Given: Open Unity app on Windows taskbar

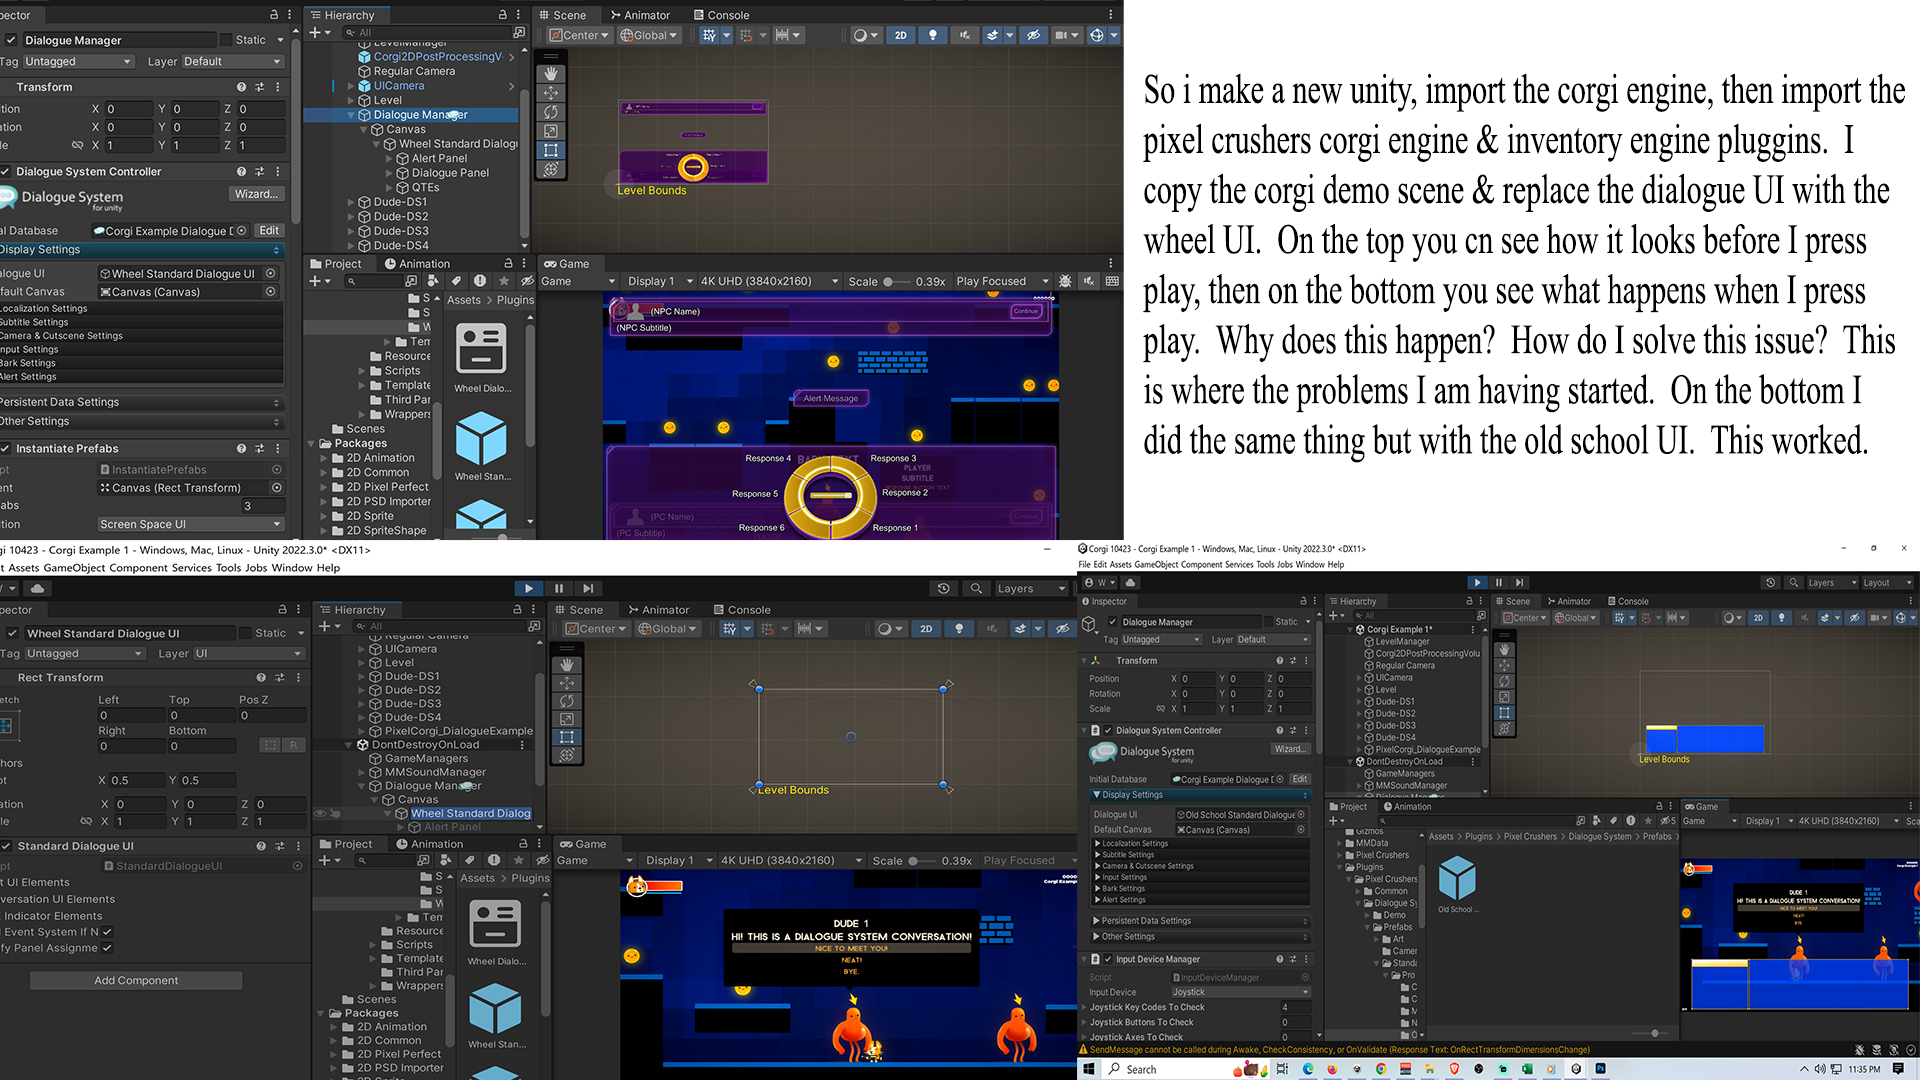Looking at the screenshot, I should coord(1576,1069).
